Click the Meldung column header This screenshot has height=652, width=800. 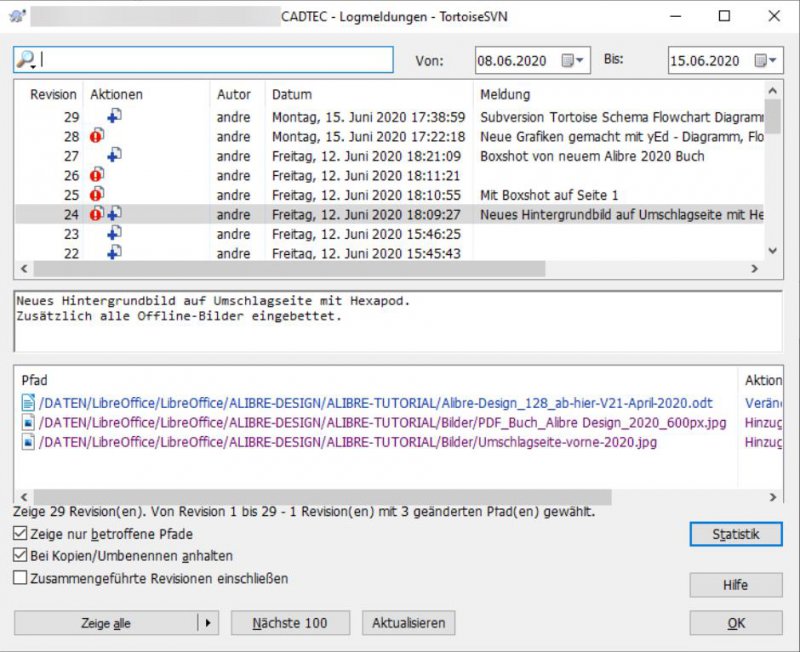tap(505, 94)
